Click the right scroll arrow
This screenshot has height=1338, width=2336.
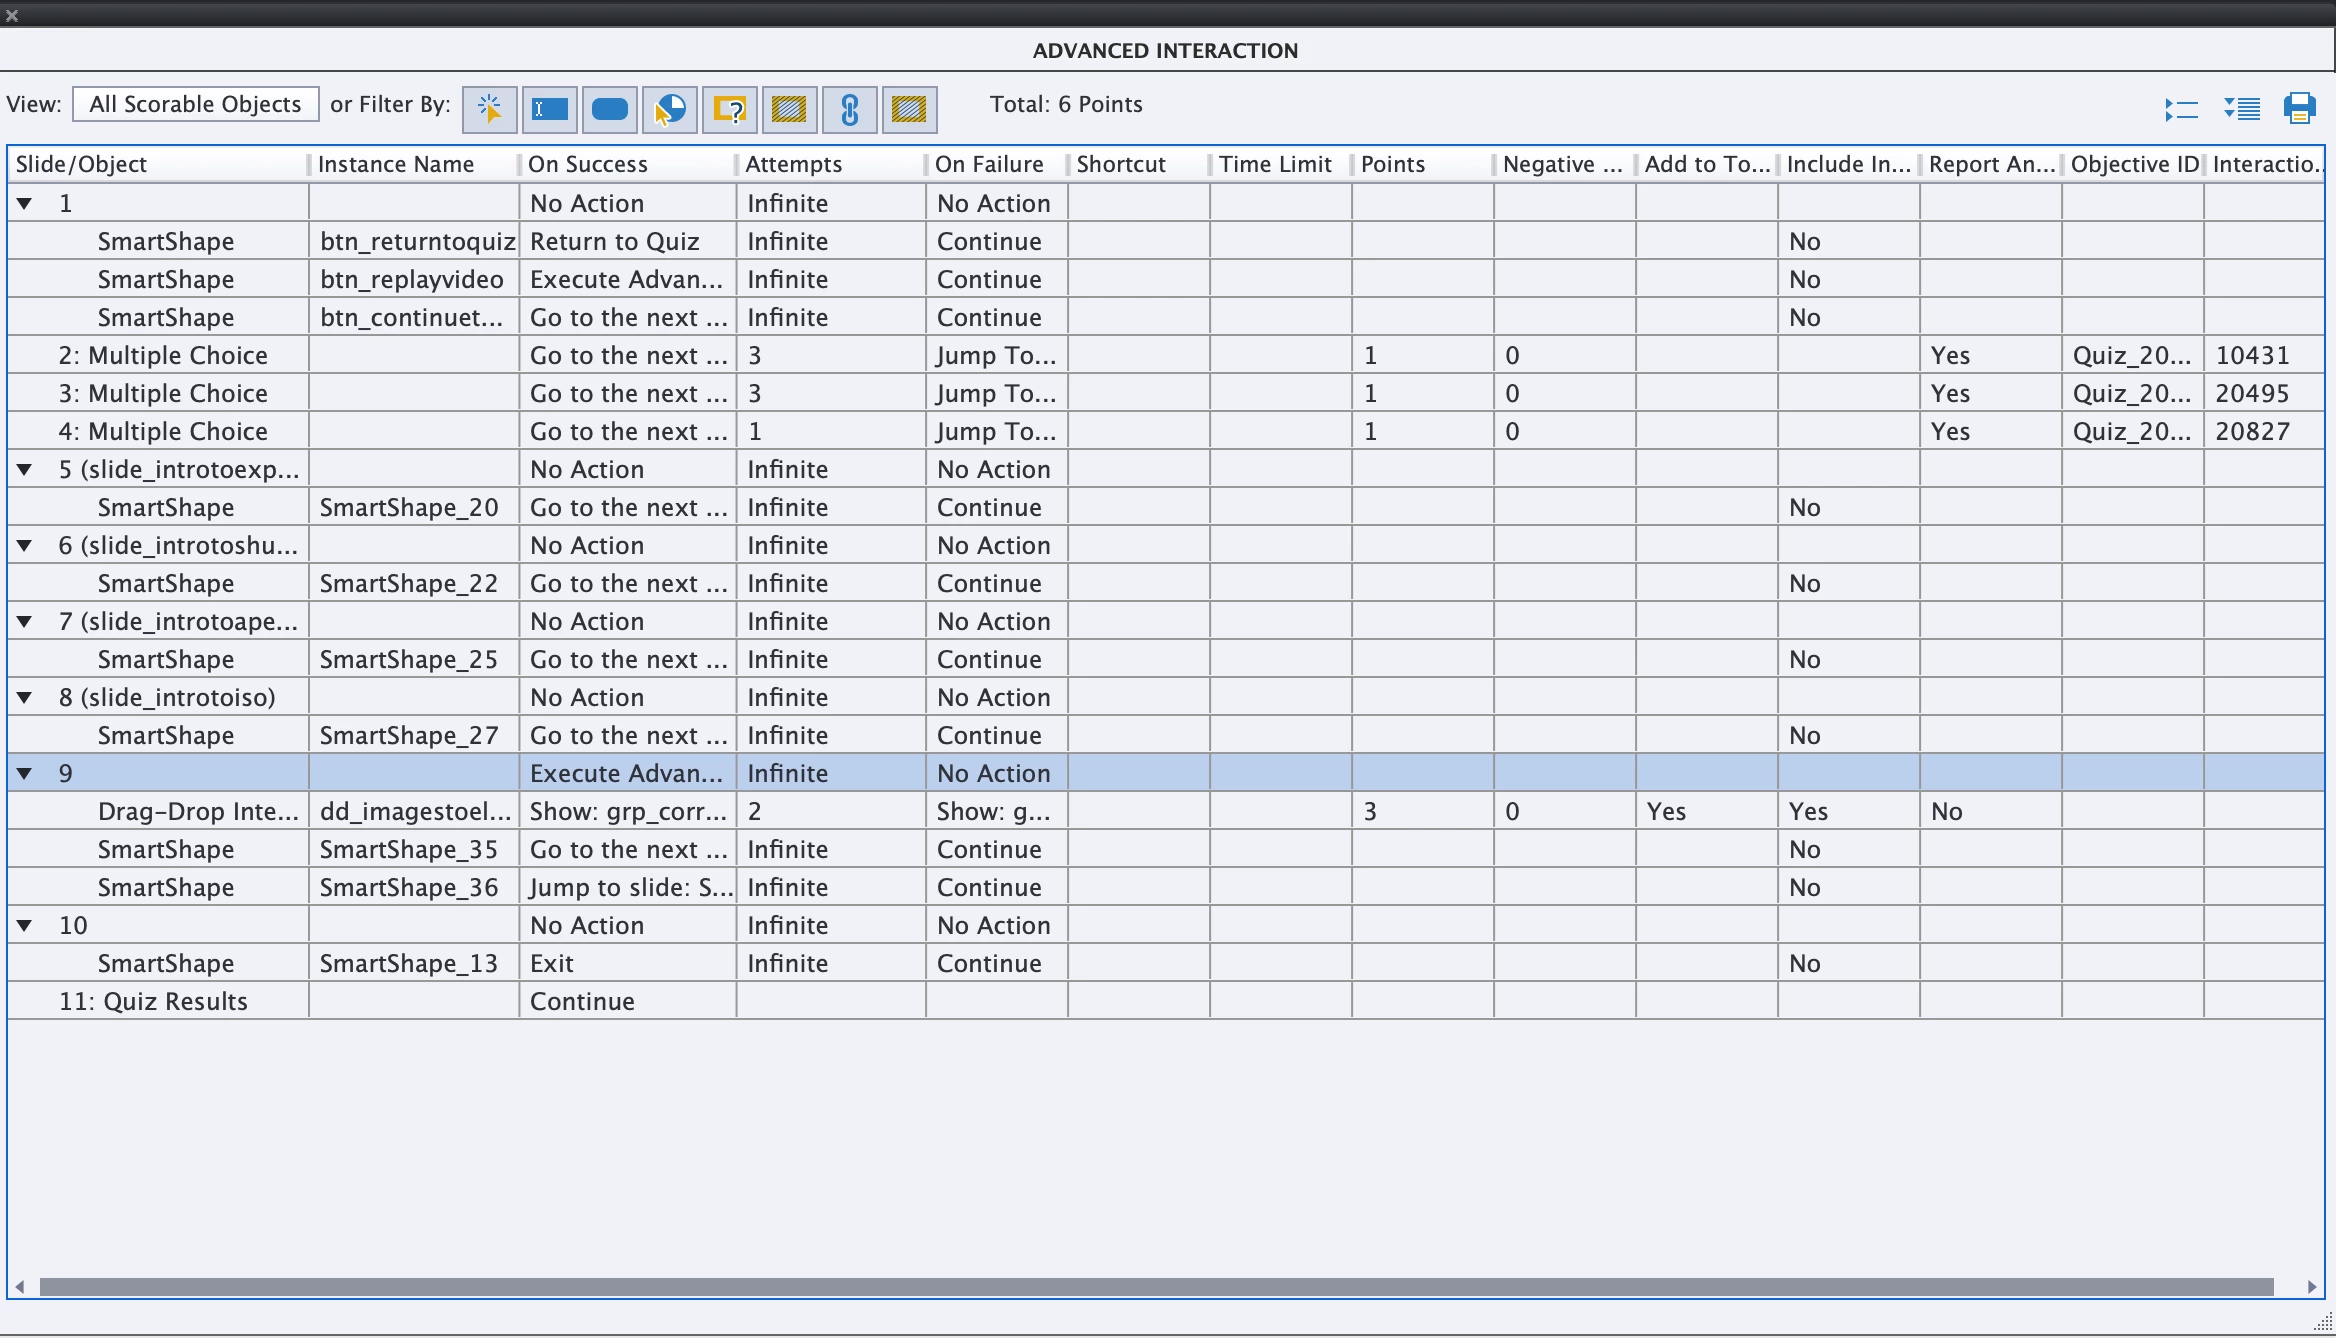point(2312,1287)
